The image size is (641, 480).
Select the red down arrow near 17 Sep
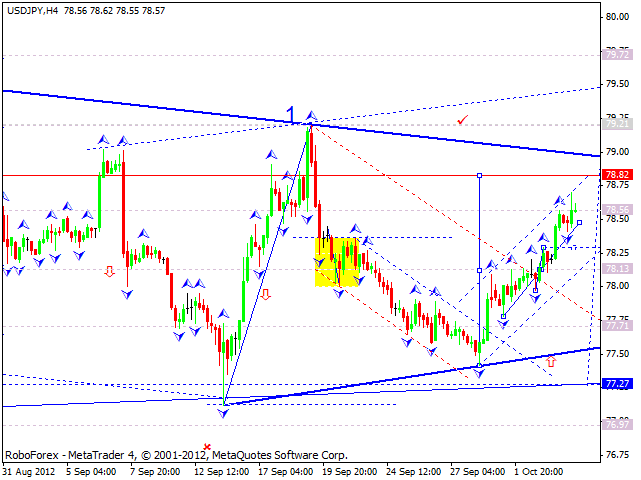coord(265,294)
